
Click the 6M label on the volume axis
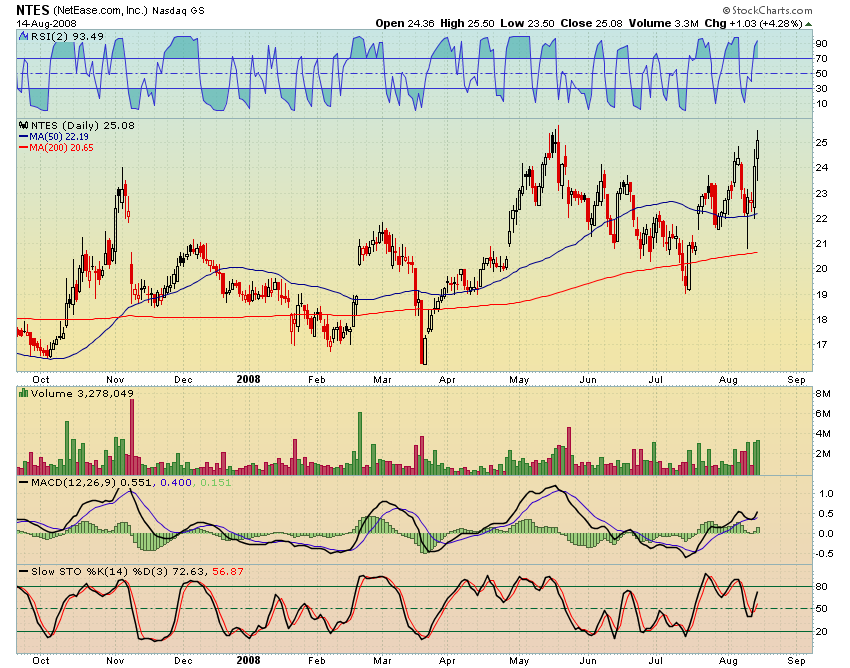[x=823, y=414]
